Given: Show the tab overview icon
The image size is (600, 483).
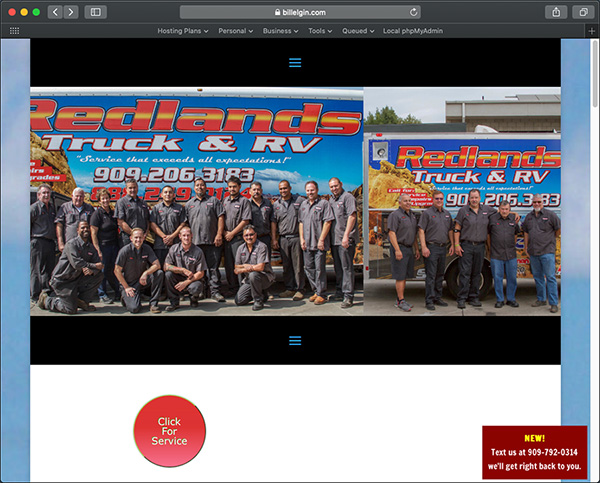Looking at the screenshot, I should pos(583,12).
